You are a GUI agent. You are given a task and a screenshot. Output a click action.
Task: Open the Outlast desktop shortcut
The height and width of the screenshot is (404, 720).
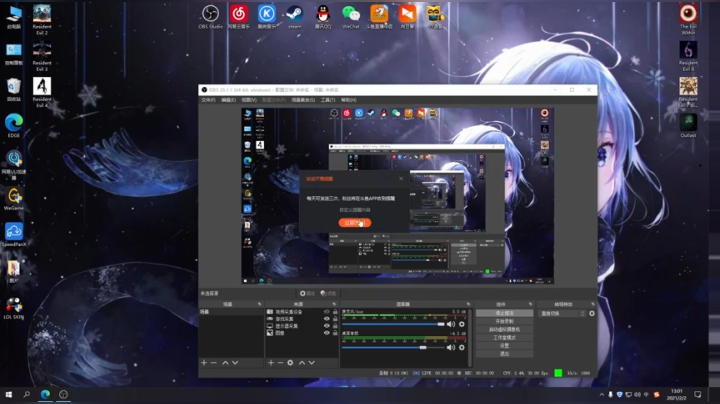click(x=688, y=125)
